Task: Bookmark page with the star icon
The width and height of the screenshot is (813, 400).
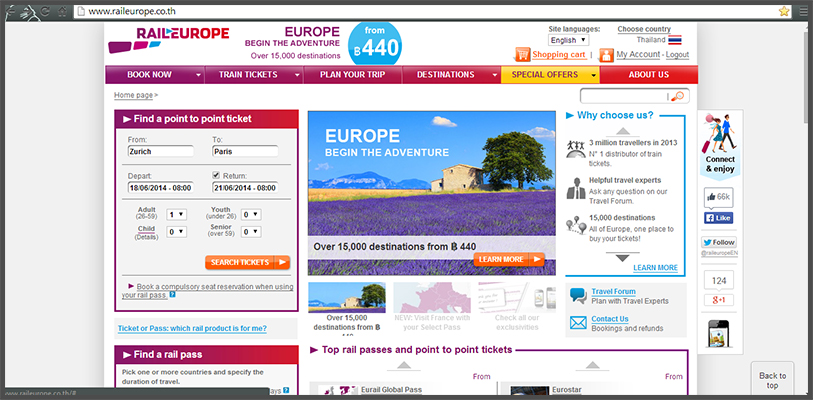Action: point(784,11)
